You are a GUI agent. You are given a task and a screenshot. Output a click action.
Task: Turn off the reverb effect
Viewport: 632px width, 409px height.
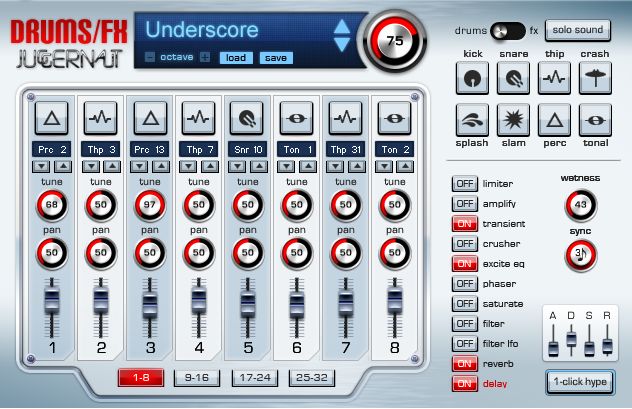tap(465, 364)
